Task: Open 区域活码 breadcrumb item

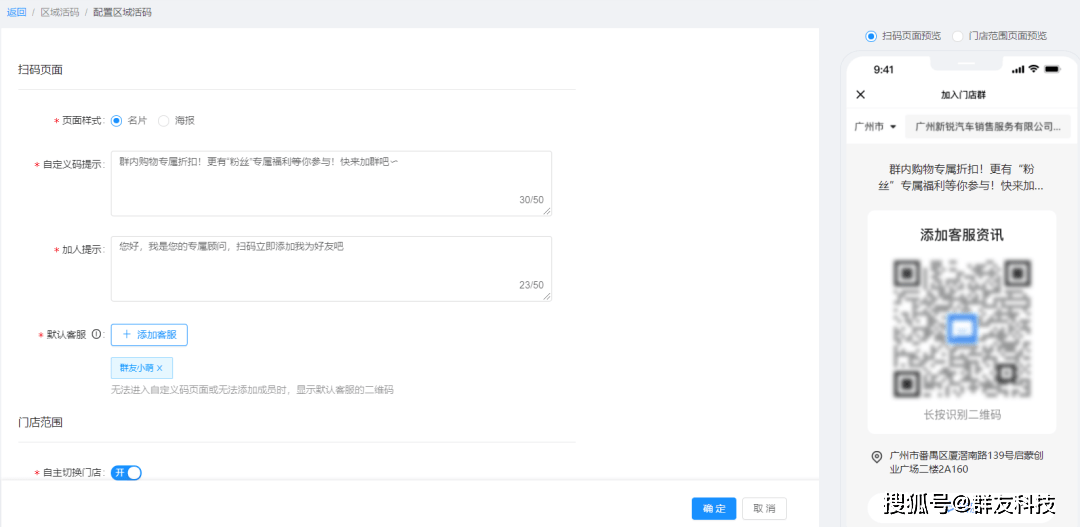Action: 58,12
